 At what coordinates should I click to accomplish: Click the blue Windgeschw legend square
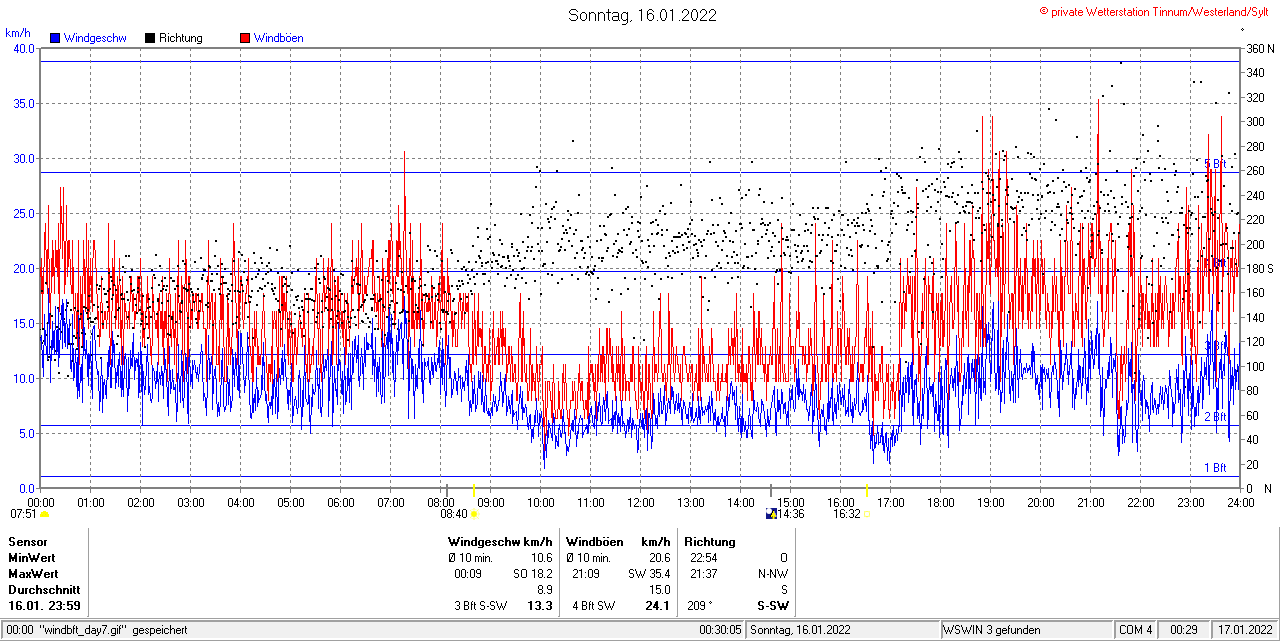click(55, 38)
